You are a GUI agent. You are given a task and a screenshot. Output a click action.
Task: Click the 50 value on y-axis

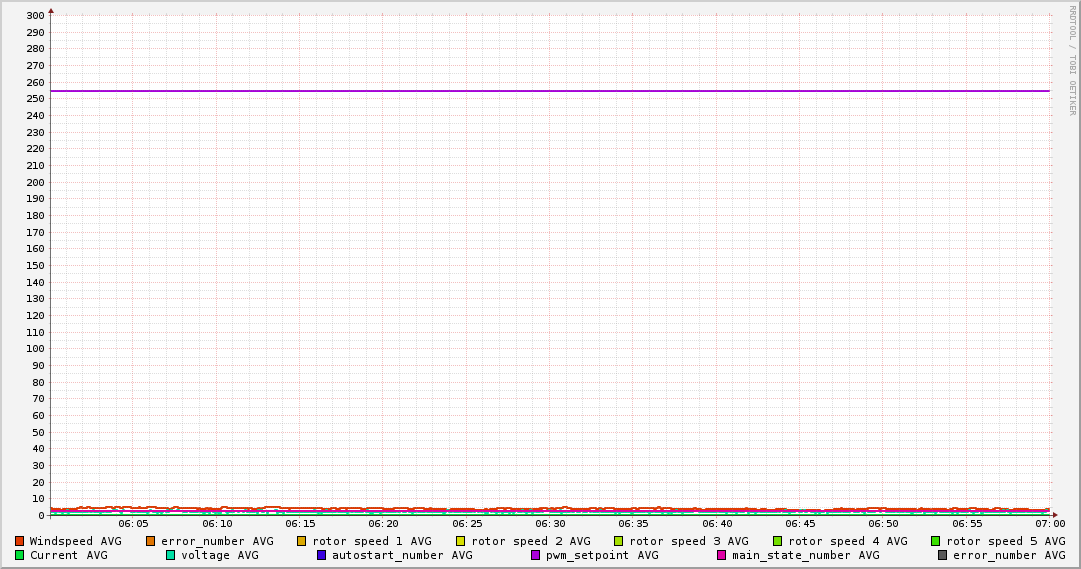coord(38,432)
